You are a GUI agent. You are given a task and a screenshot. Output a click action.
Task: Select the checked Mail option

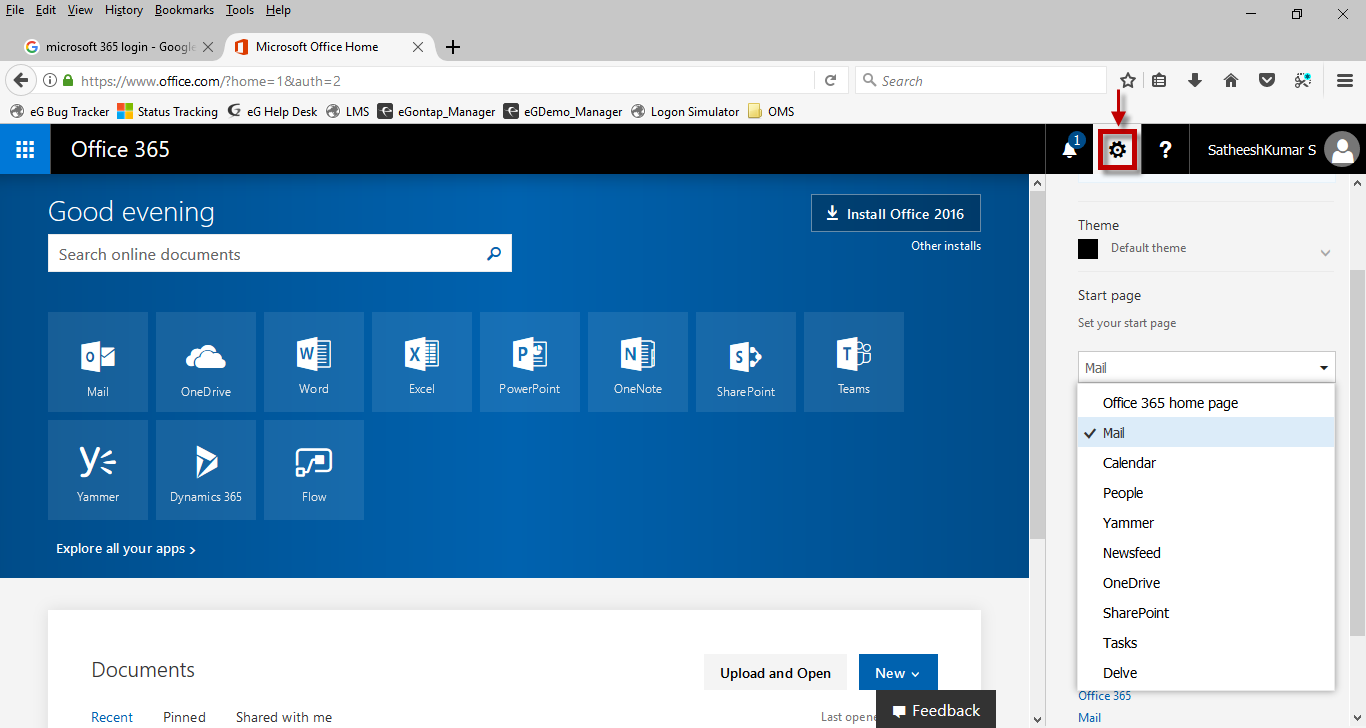point(1206,433)
